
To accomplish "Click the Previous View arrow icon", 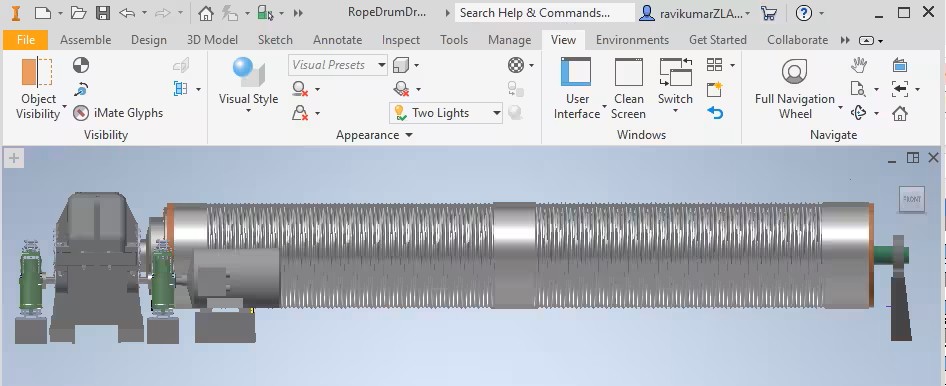I will coord(900,89).
